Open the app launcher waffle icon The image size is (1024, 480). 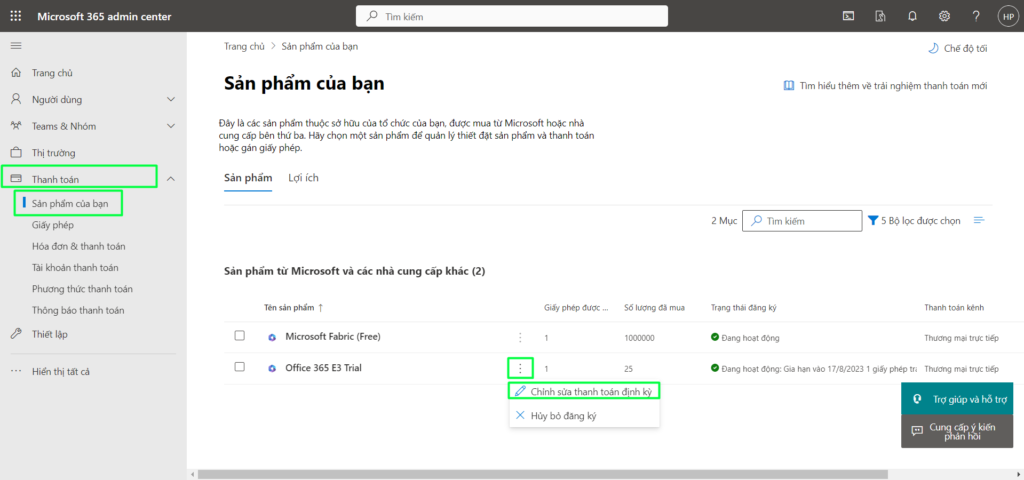tap(16, 16)
